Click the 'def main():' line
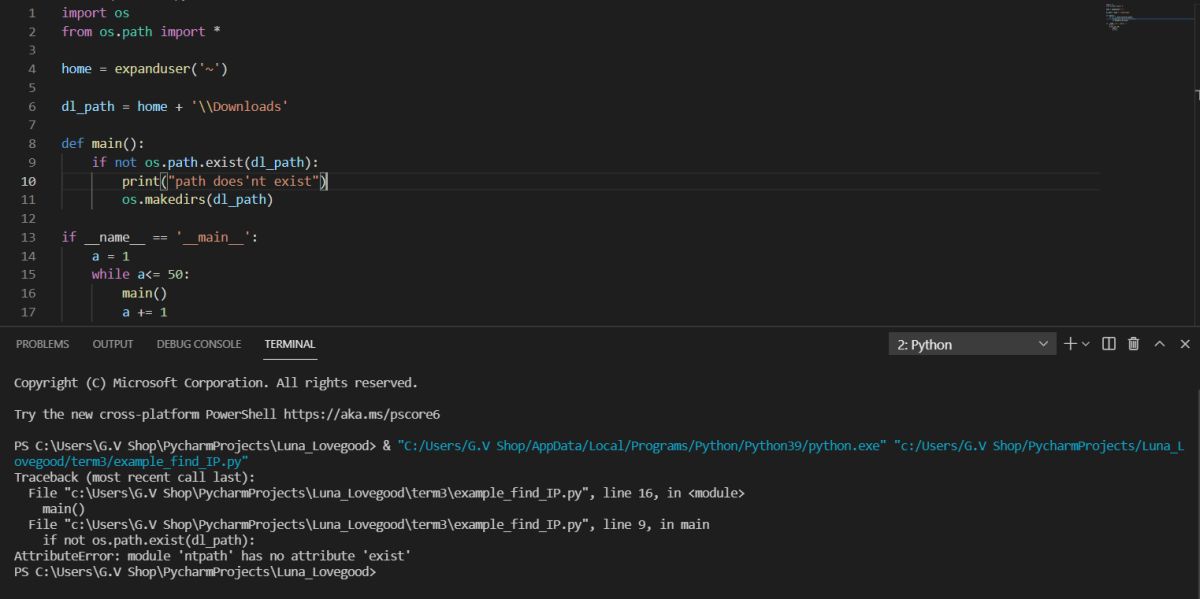Viewport: 1200px width, 599px height. 103,143
